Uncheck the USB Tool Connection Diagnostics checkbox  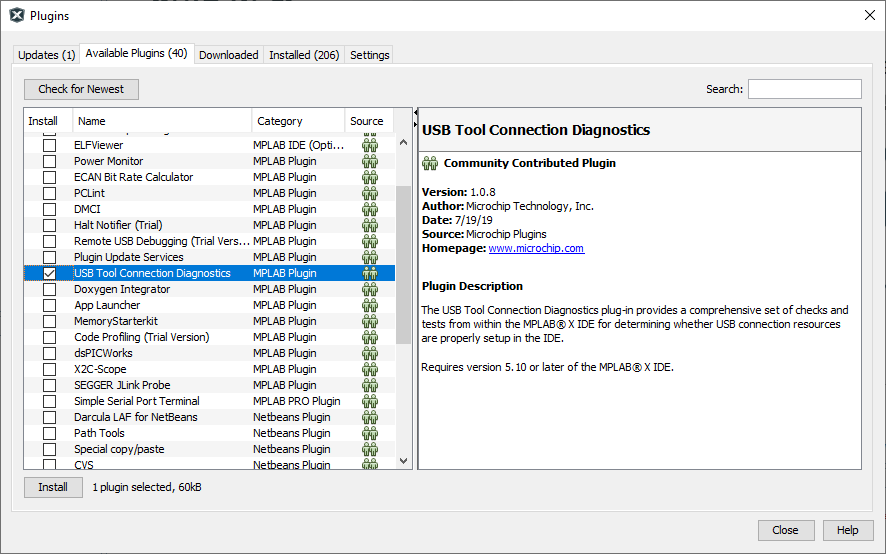[x=49, y=273]
